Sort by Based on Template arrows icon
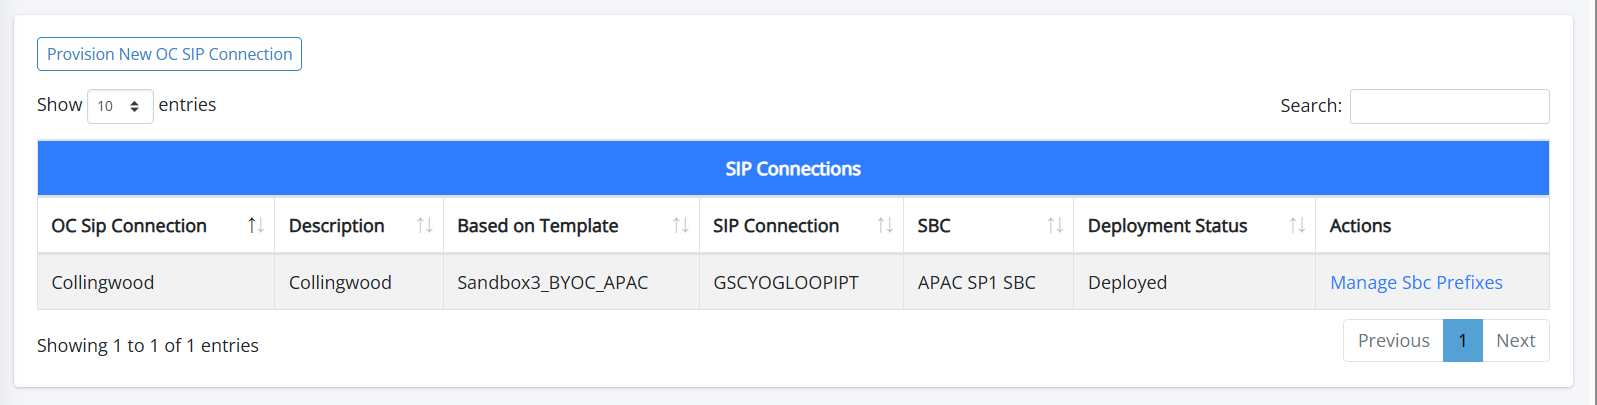The image size is (1597, 405). 680,226
